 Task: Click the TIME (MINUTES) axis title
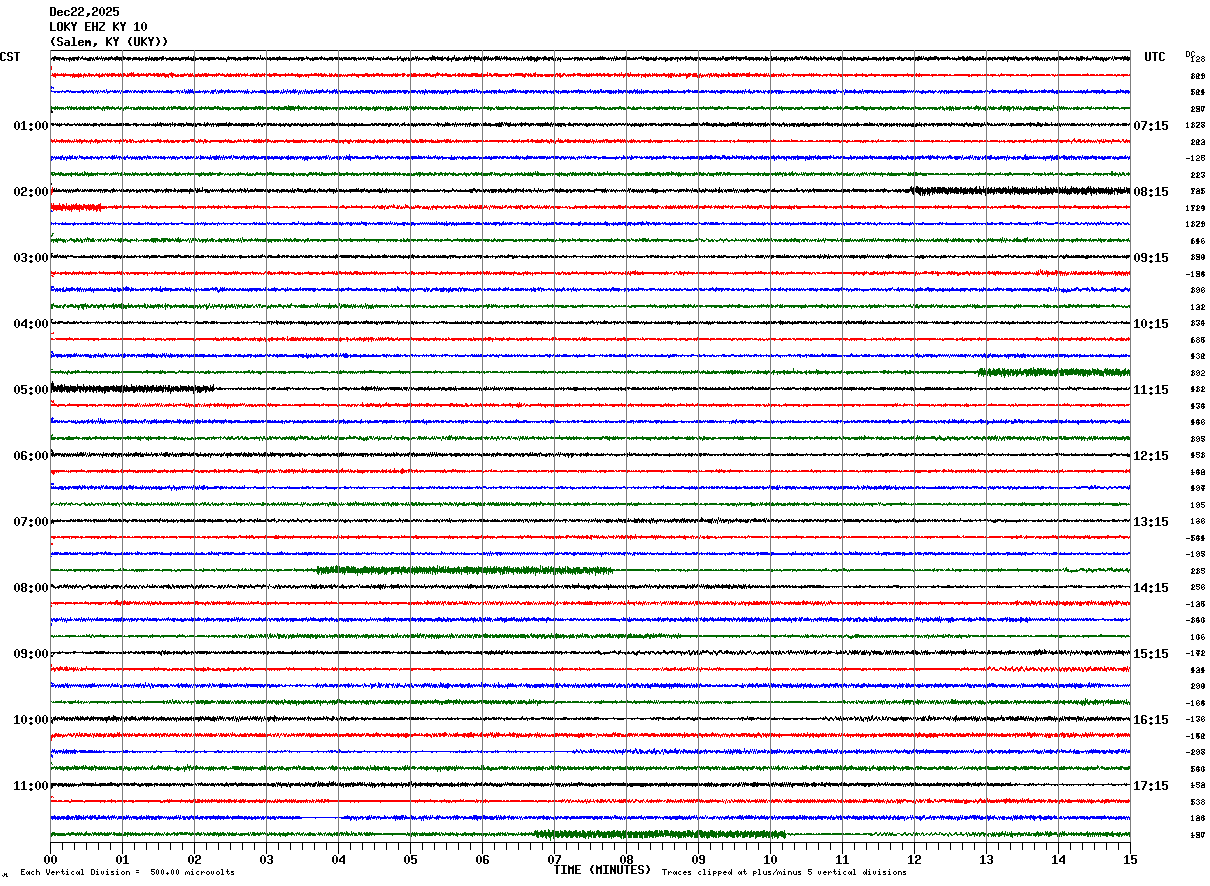coord(602,870)
